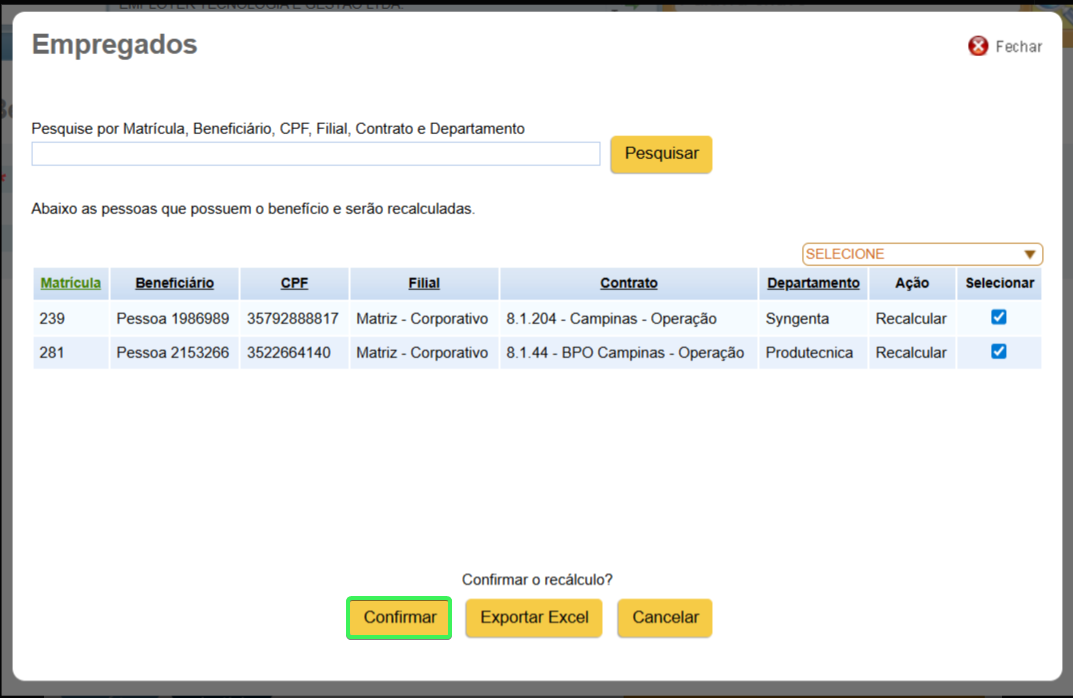Cancel the recalculation with Cancelar
1073x698 pixels.
pyautogui.click(x=665, y=618)
